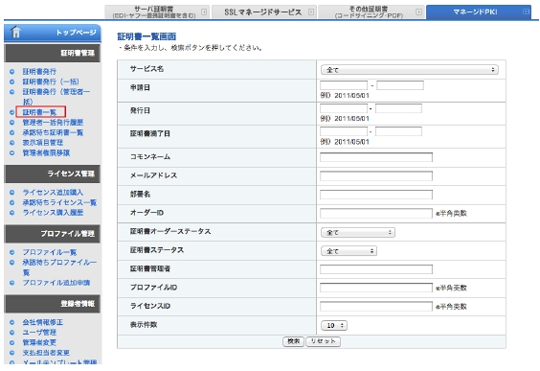The height and width of the screenshot is (371, 540).
Task: Open the プロファイル一覧 link
Action: [50, 252]
